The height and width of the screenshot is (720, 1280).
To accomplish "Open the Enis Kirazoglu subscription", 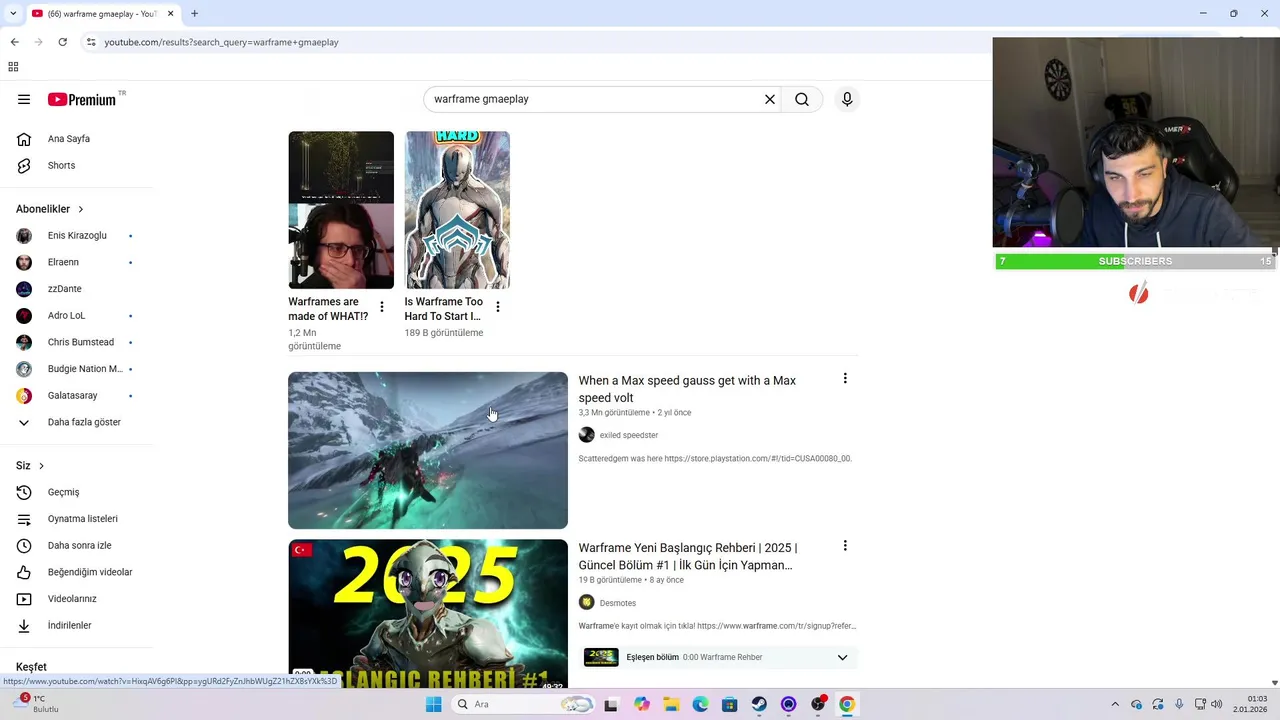I will click(76, 235).
